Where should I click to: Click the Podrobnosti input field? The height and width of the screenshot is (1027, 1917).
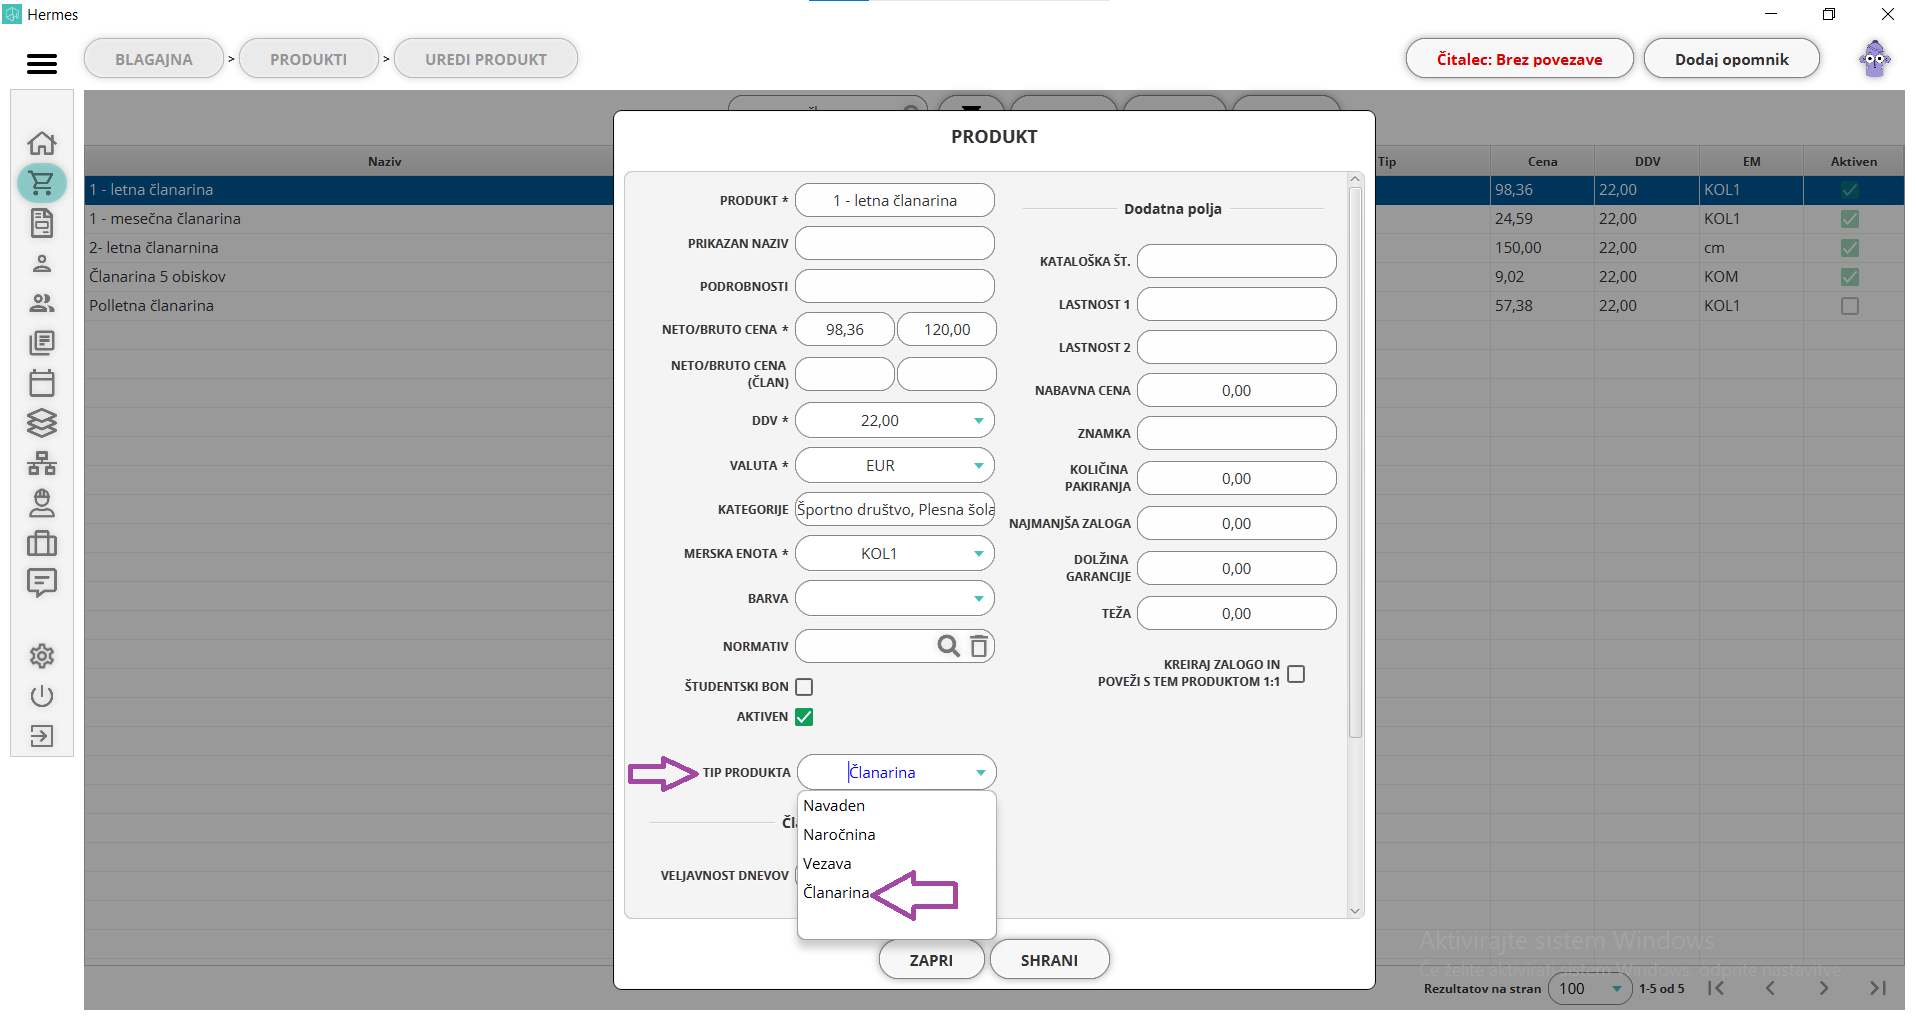tap(895, 287)
